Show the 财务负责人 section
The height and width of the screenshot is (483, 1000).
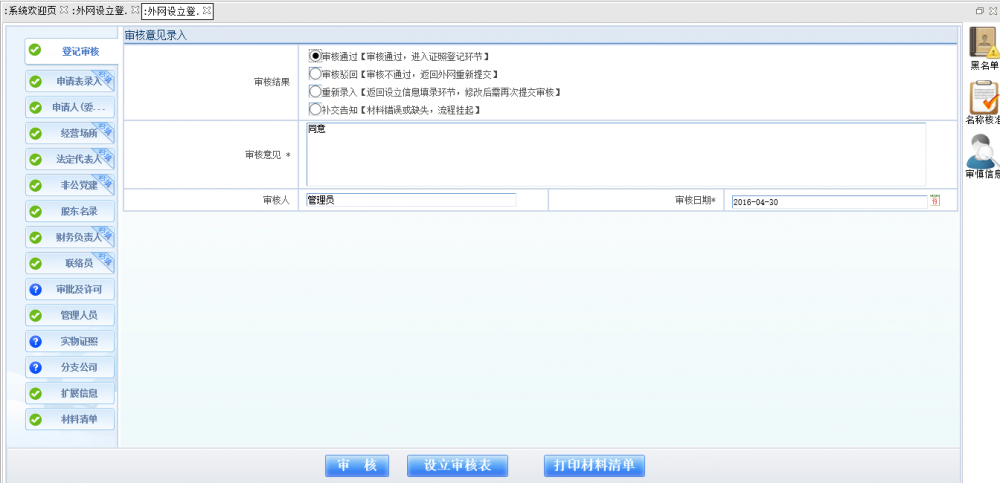(x=70, y=237)
